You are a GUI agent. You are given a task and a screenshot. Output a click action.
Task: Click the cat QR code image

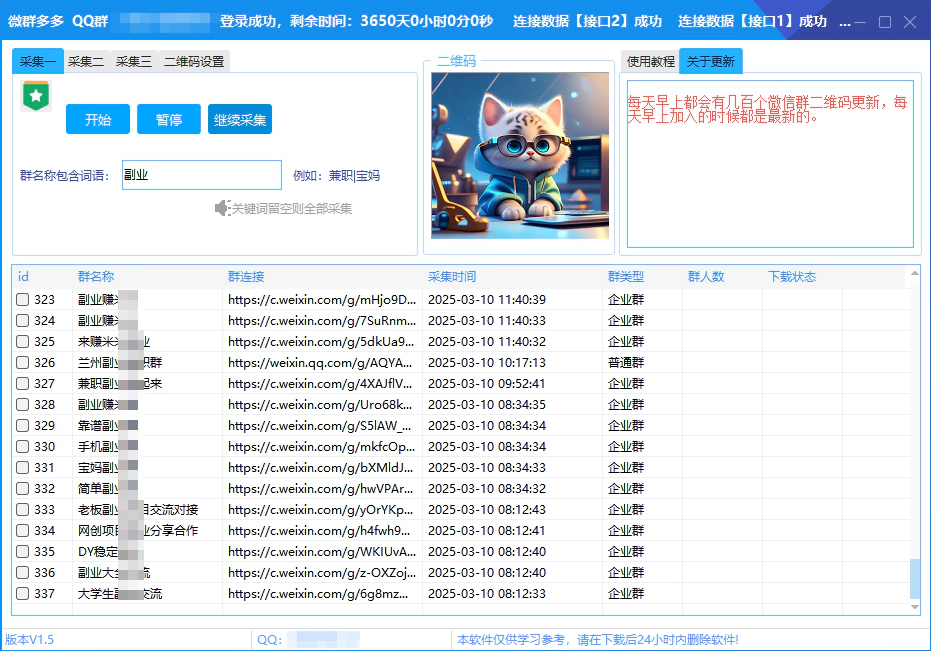(520, 155)
